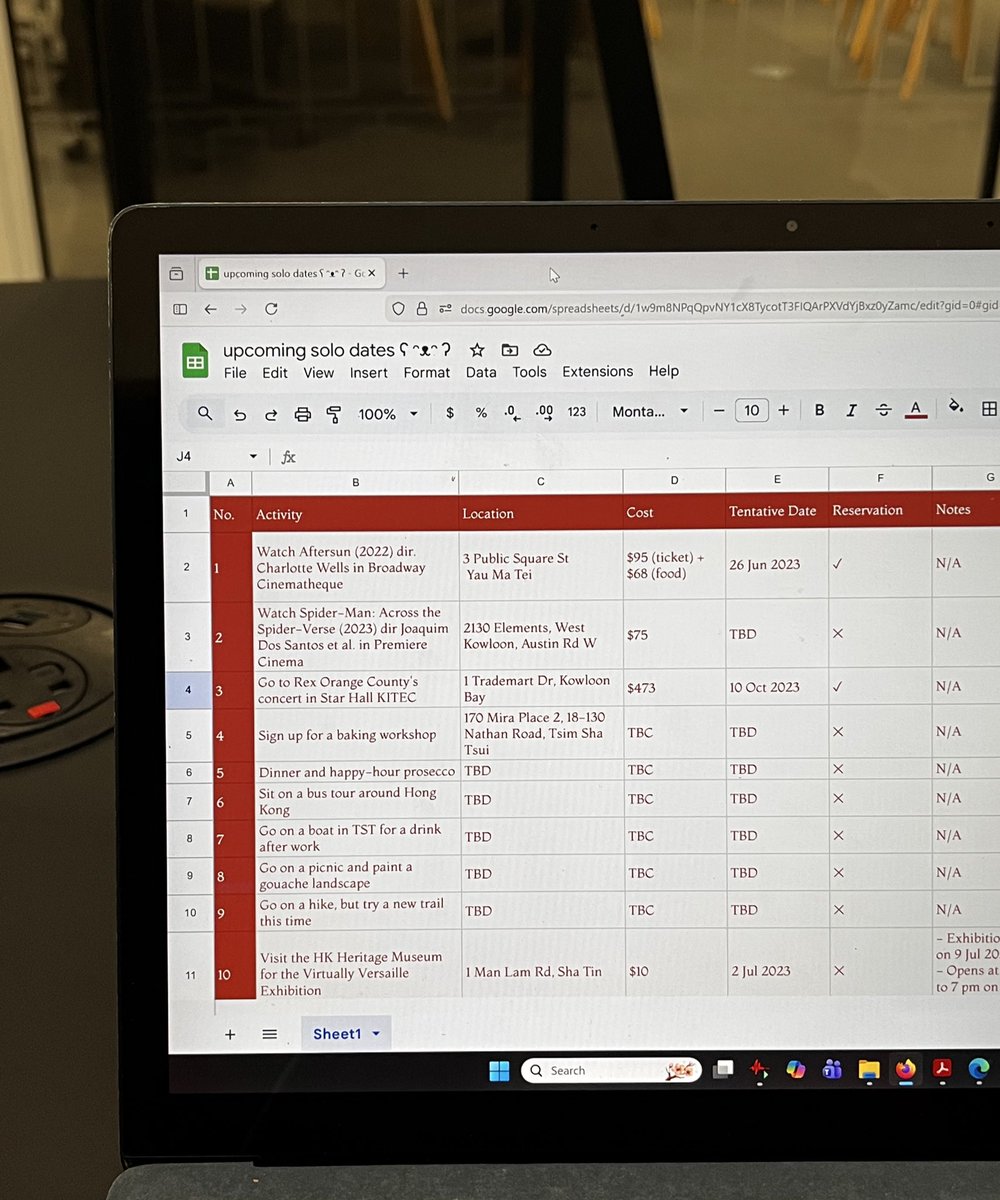The image size is (1000, 1200).
Task: View cloud save status
Action: tap(542, 350)
